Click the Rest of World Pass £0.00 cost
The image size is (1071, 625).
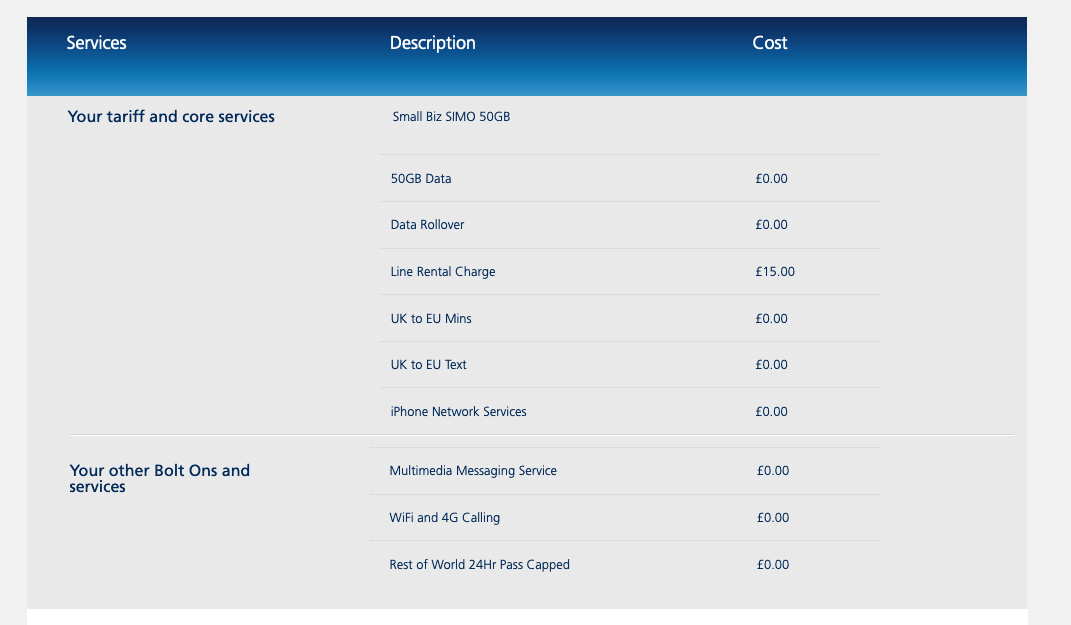click(x=773, y=565)
